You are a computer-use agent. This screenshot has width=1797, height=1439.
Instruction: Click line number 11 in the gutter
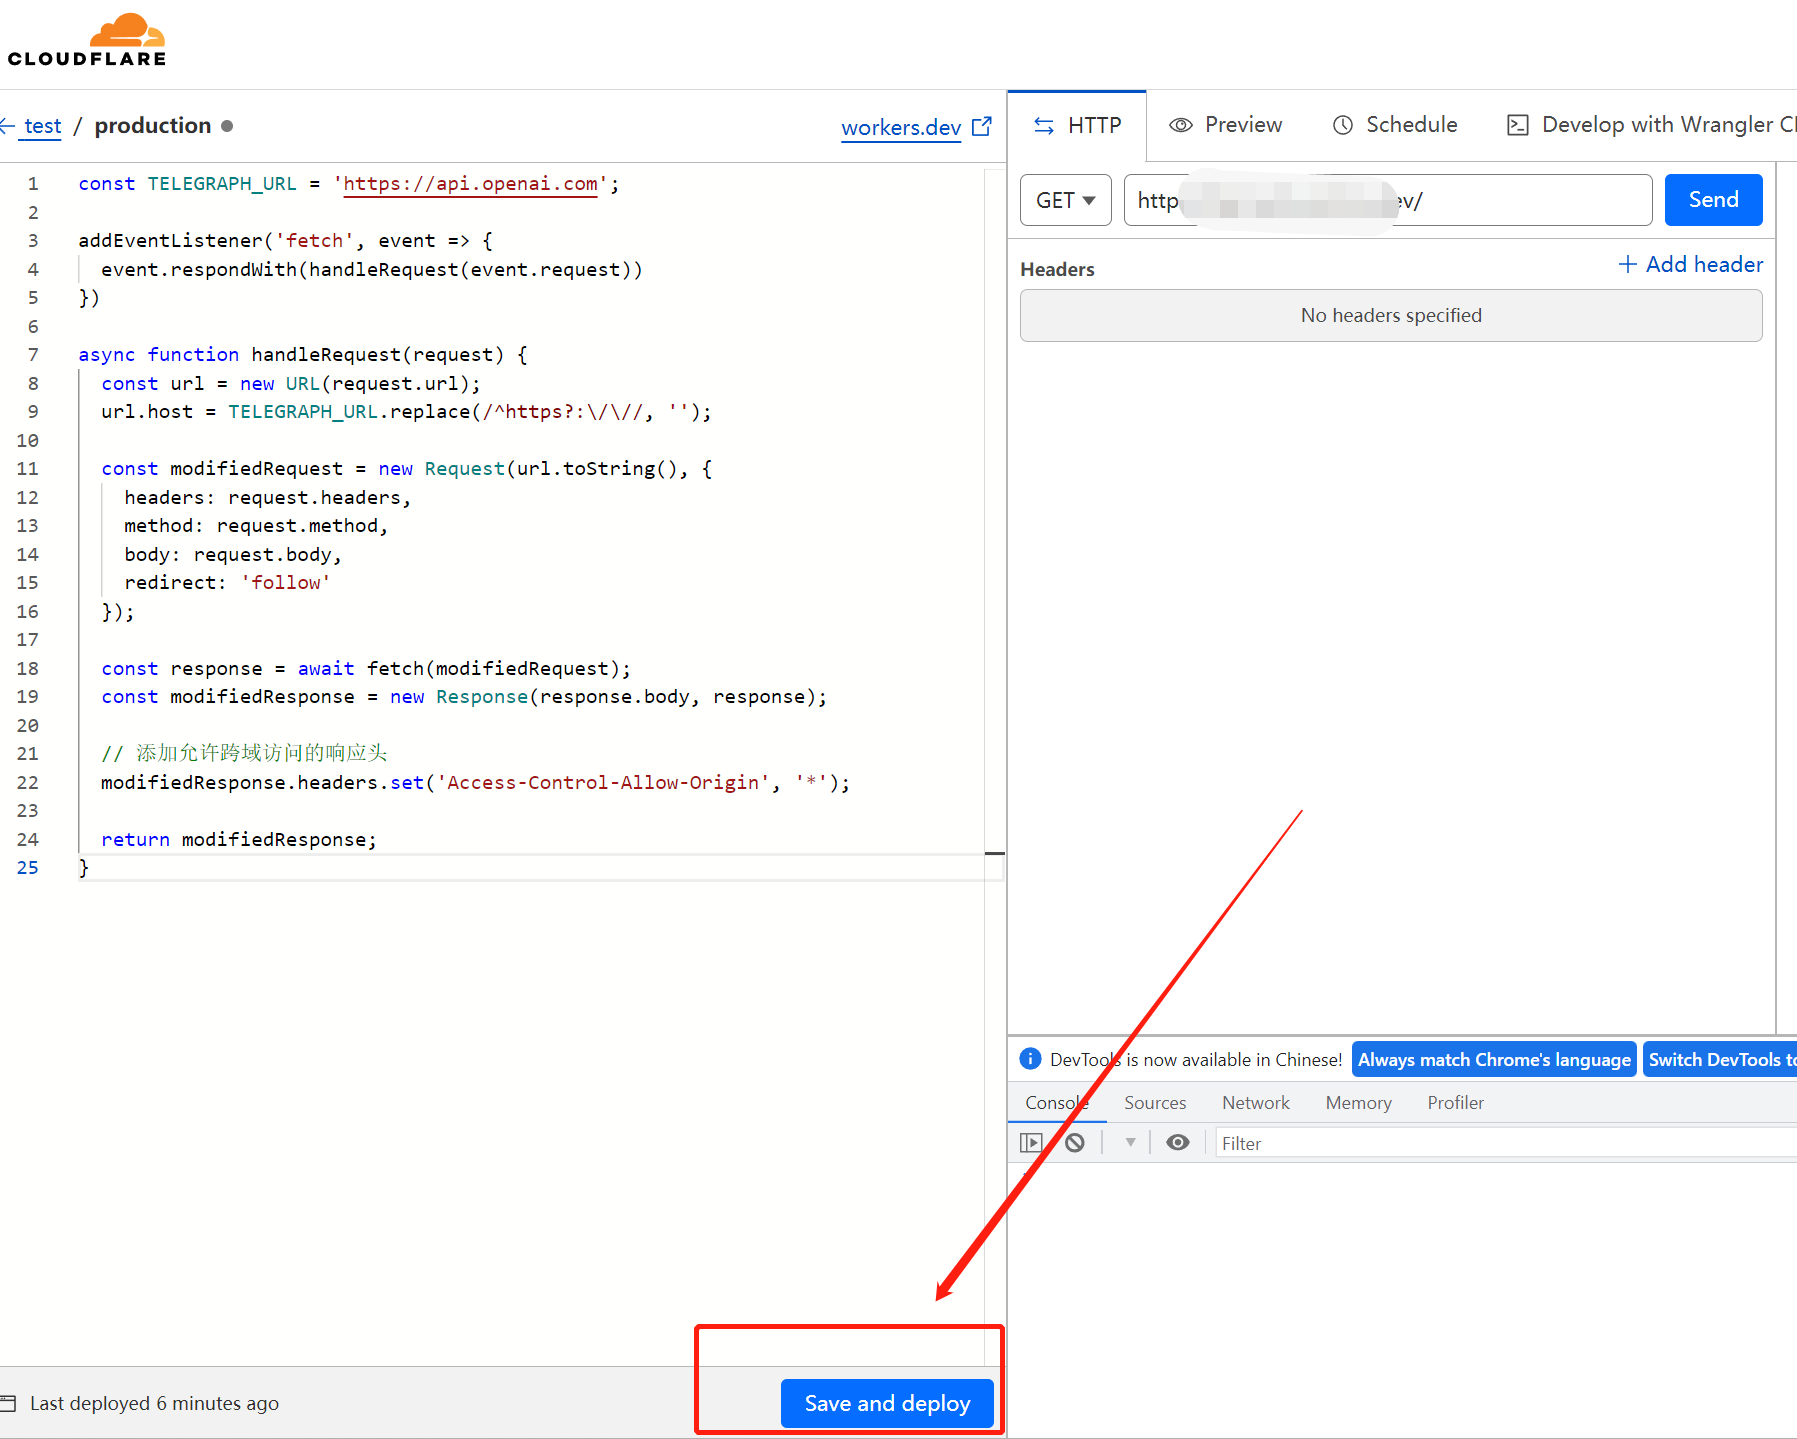[28, 469]
